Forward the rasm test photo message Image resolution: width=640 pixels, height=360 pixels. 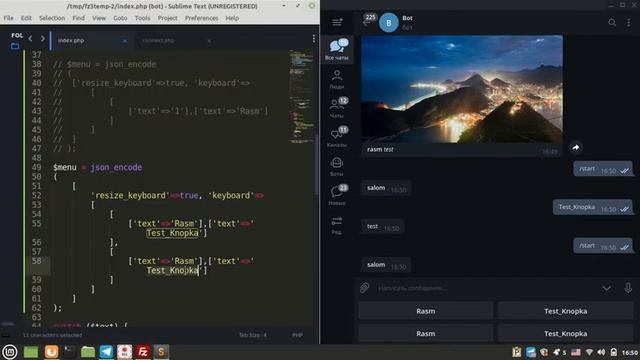pyautogui.click(x=576, y=148)
